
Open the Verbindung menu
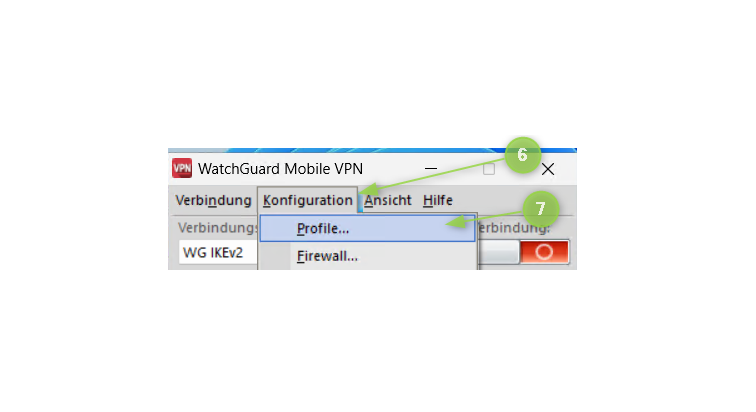coord(213,200)
